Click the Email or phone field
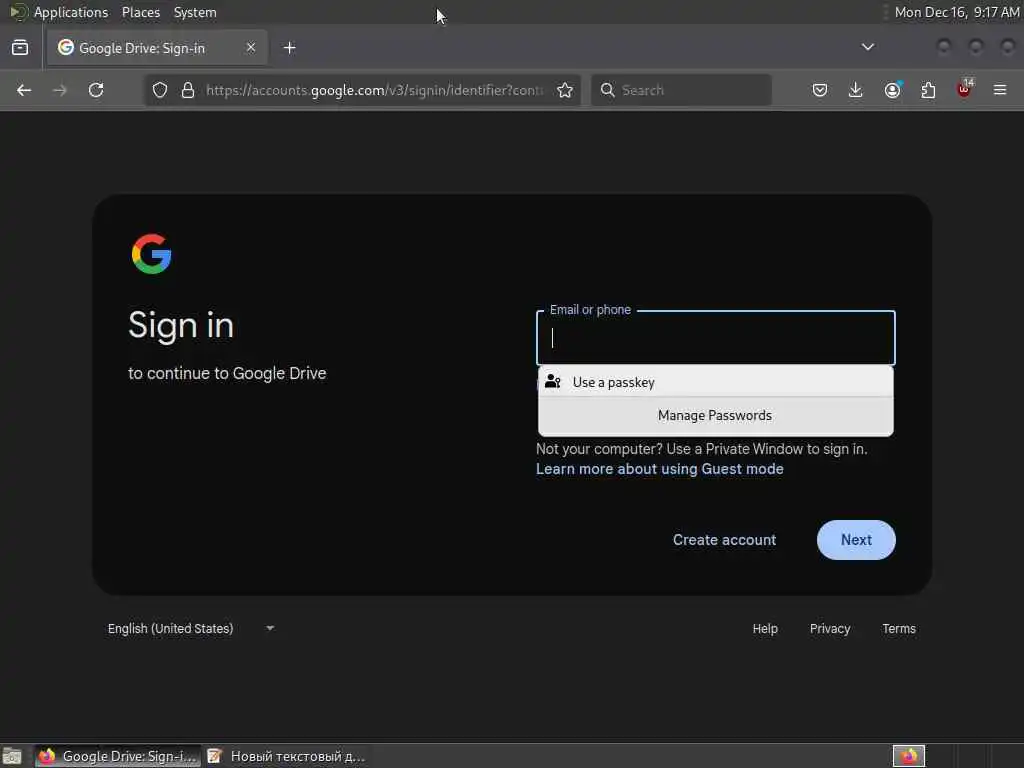 point(716,338)
